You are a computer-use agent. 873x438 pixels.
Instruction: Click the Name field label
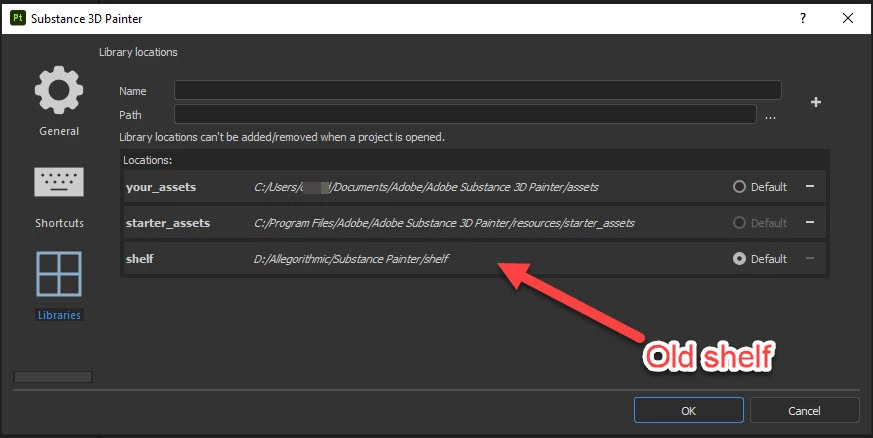(133, 91)
